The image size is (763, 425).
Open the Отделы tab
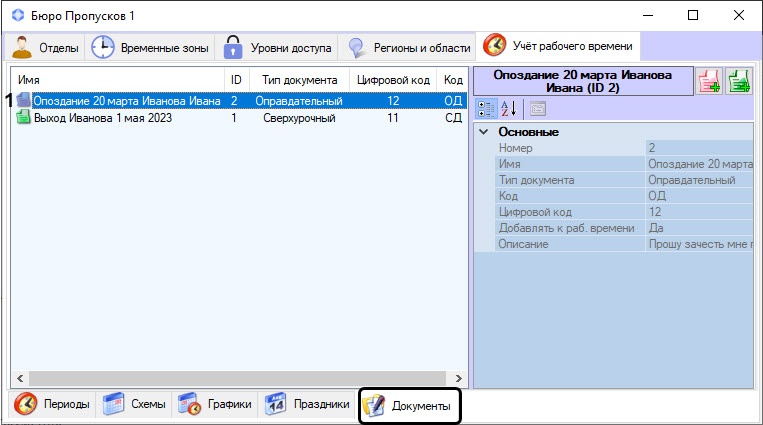45,47
